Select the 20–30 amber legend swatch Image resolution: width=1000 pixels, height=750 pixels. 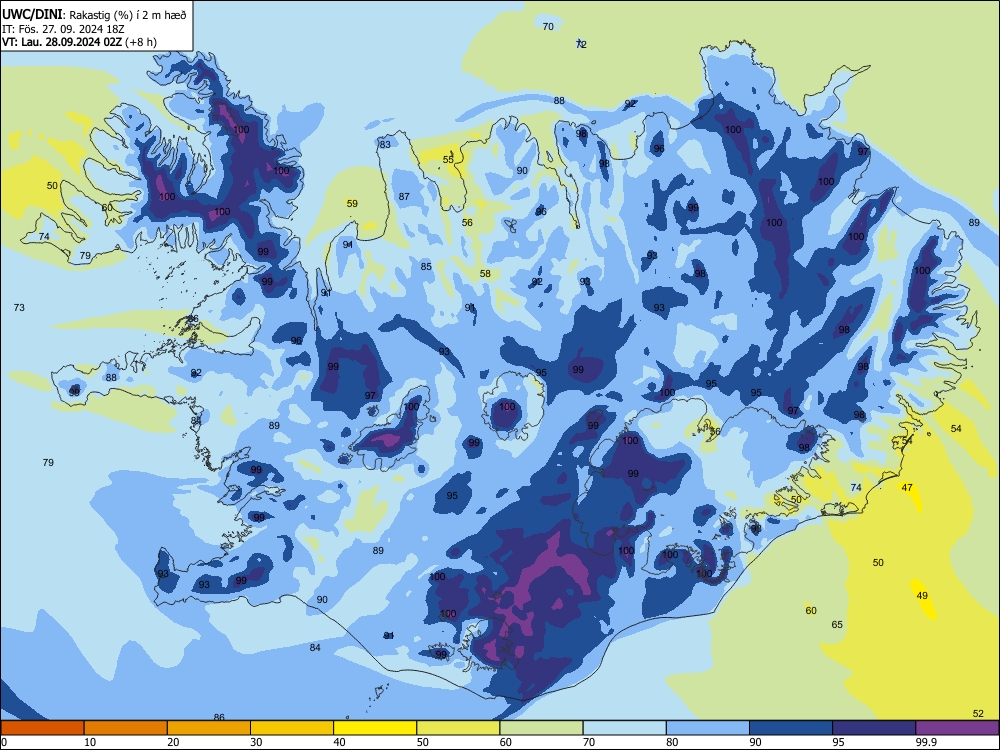(209, 728)
